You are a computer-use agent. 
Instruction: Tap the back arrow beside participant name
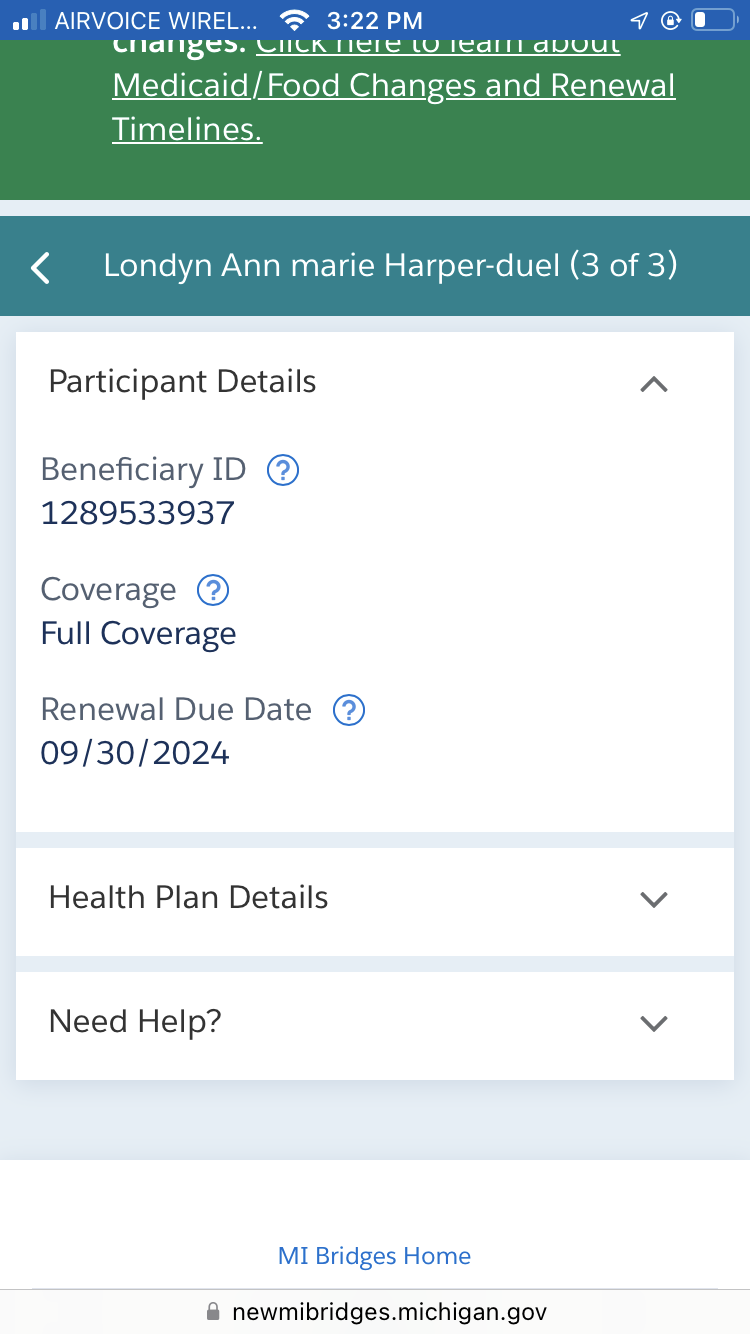40,267
